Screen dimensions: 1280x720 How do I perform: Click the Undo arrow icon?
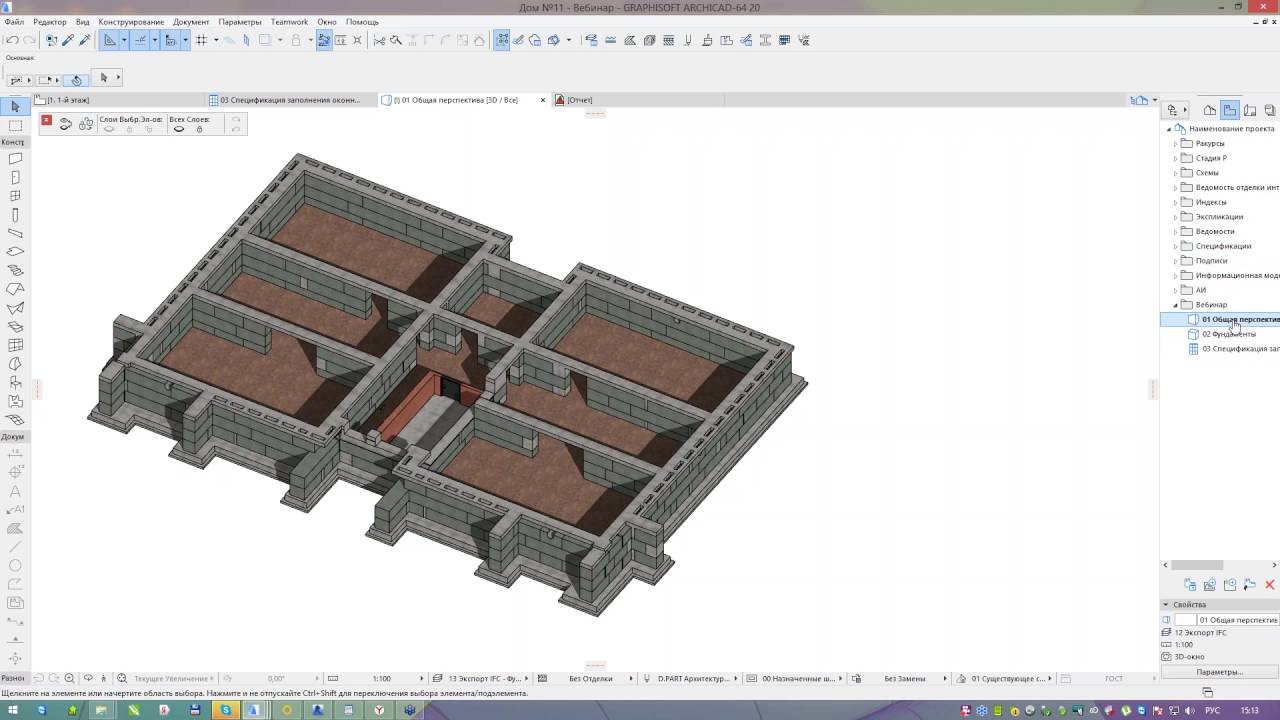tap(12, 40)
